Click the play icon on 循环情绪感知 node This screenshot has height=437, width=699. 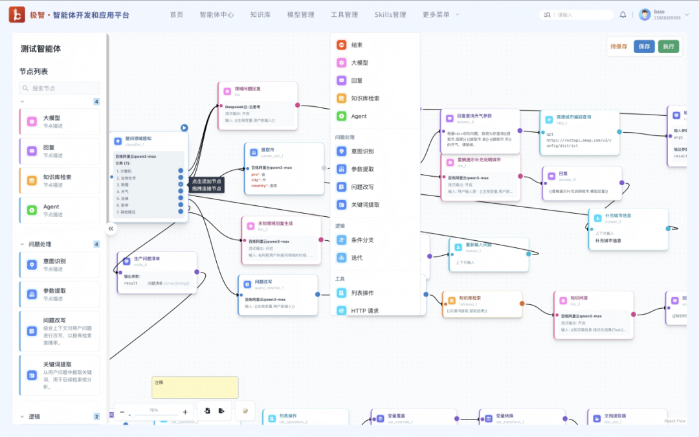[184, 128]
